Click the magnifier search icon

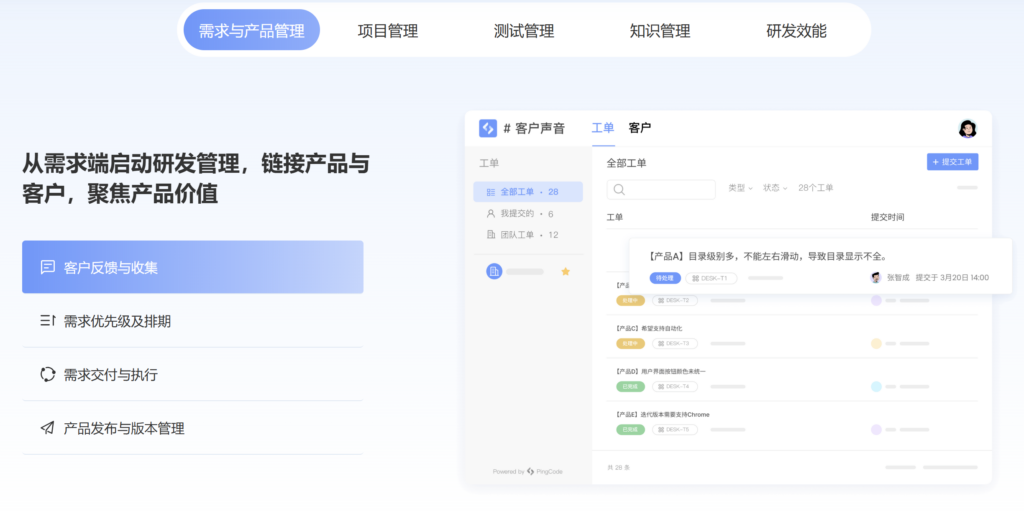[619, 189]
